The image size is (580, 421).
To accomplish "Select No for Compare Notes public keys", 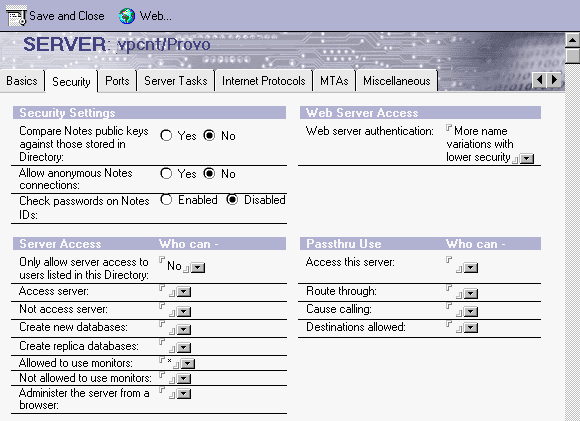I will click(x=209, y=135).
